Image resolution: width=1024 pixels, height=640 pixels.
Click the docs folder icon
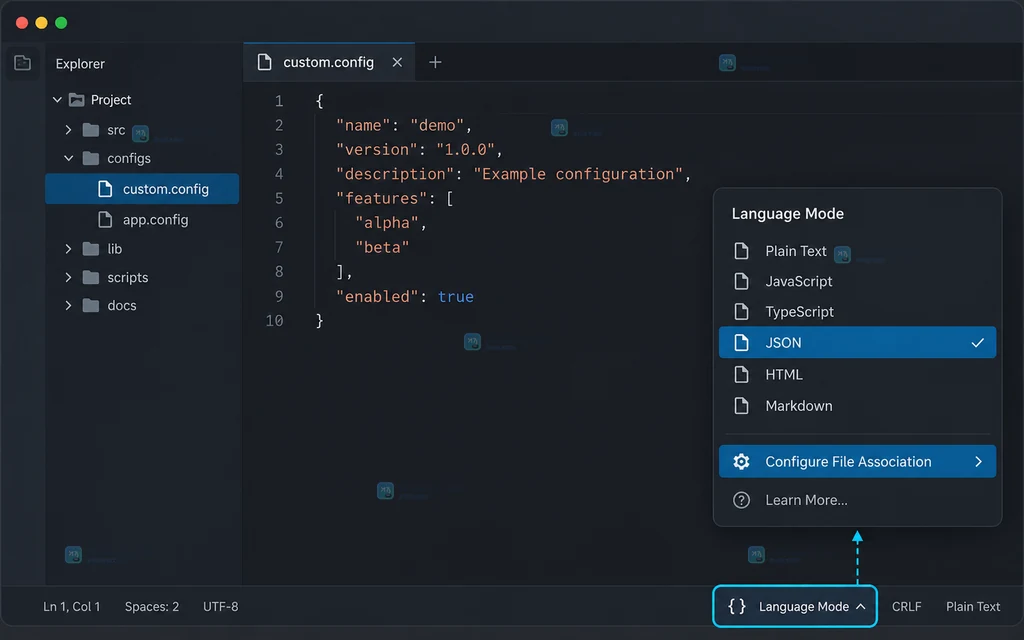[x=91, y=306]
